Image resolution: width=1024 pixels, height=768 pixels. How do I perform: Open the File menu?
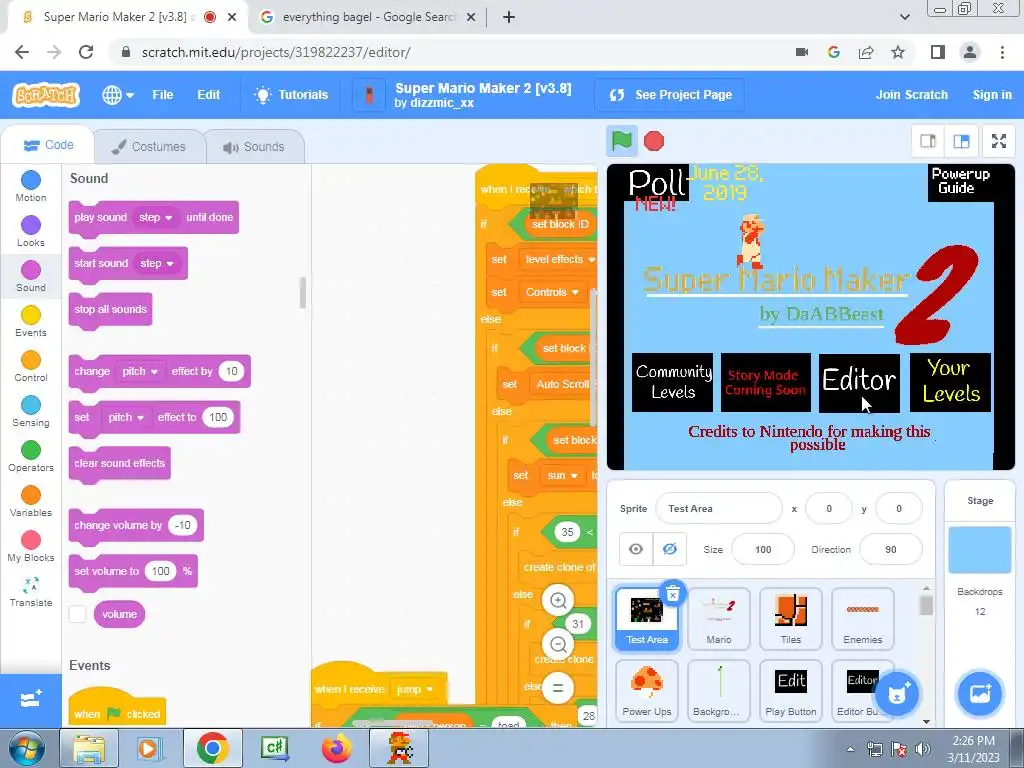[x=163, y=95]
